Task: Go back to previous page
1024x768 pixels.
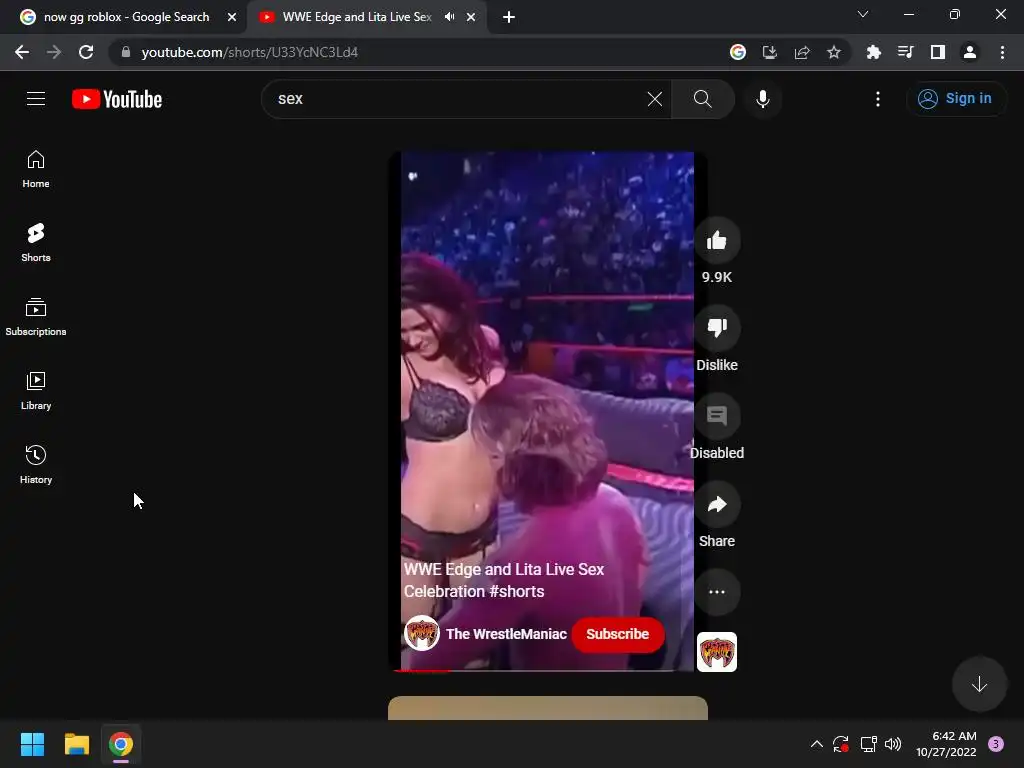Action: pos(22,52)
